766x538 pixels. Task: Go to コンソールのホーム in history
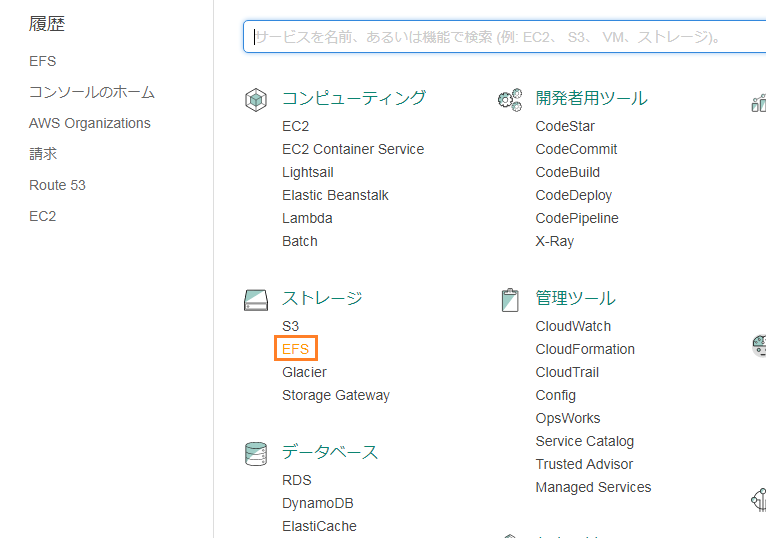pos(92,92)
